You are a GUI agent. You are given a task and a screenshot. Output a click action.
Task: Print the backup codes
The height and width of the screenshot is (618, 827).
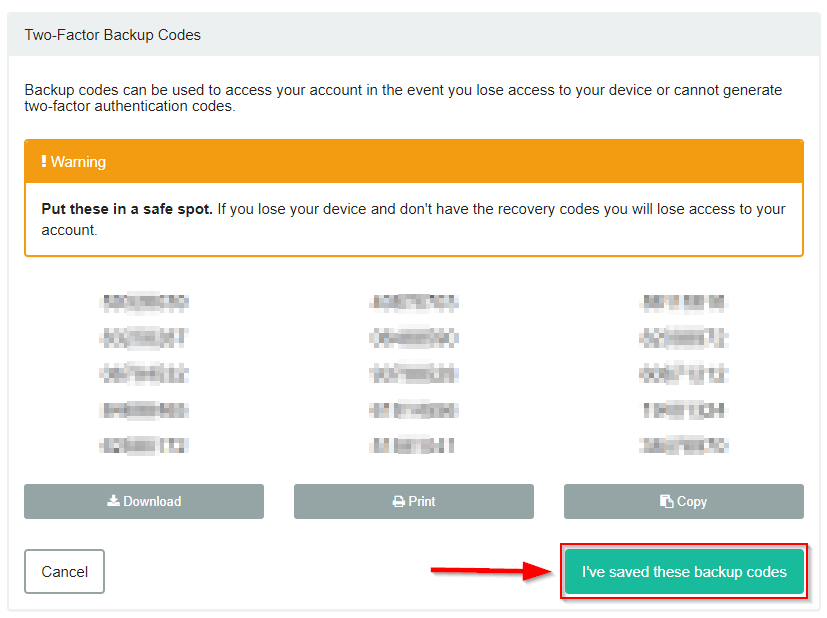[x=414, y=501]
